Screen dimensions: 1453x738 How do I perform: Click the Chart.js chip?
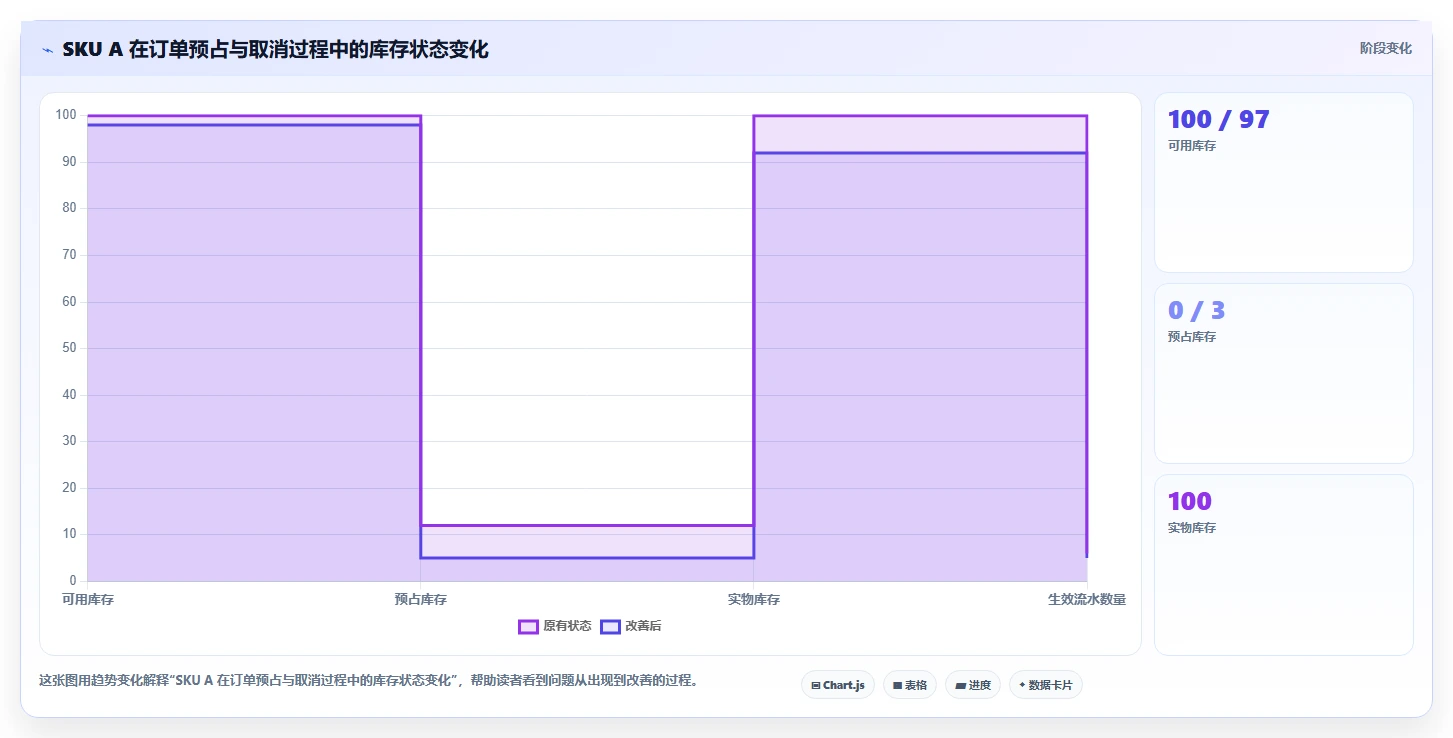[x=837, y=685]
